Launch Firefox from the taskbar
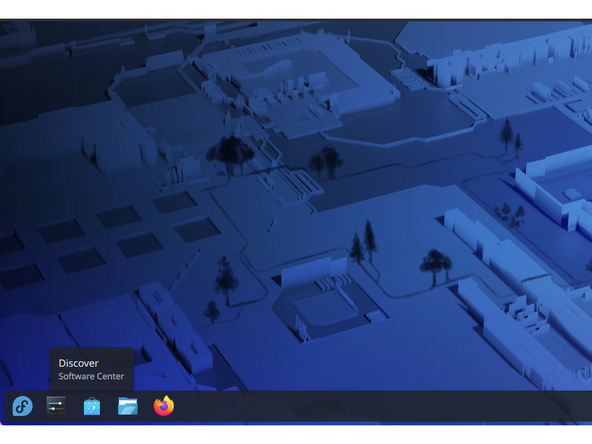Screen dimensions: 592x444 164,406
